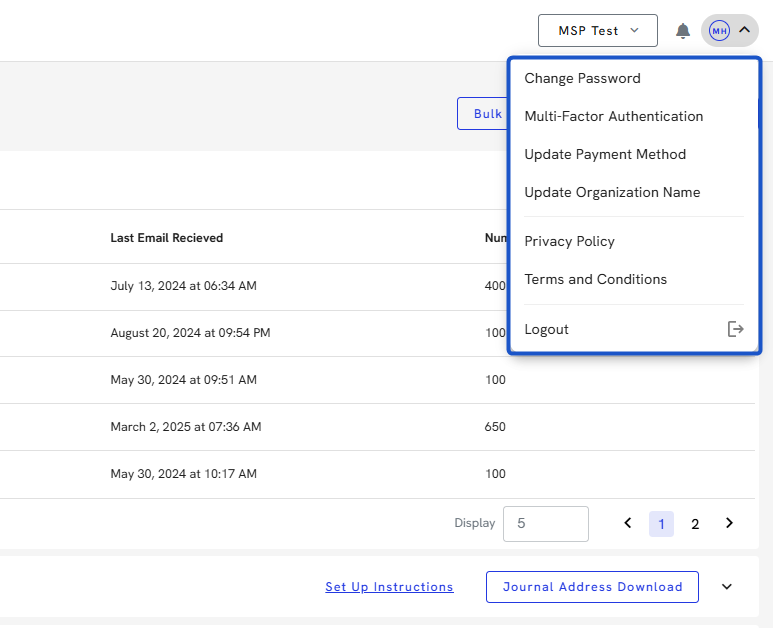Open the Privacy Policy
Image resolution: width=773 pixels, height=628 pixels.
569,241
